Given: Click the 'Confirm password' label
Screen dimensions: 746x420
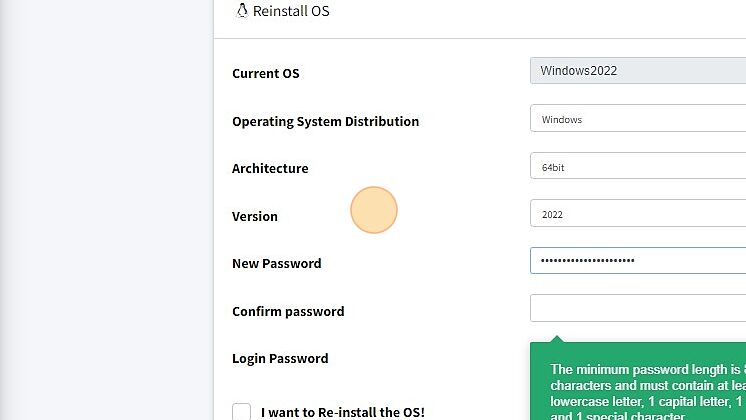Looking at the screenshot, I should click(288, 312).
